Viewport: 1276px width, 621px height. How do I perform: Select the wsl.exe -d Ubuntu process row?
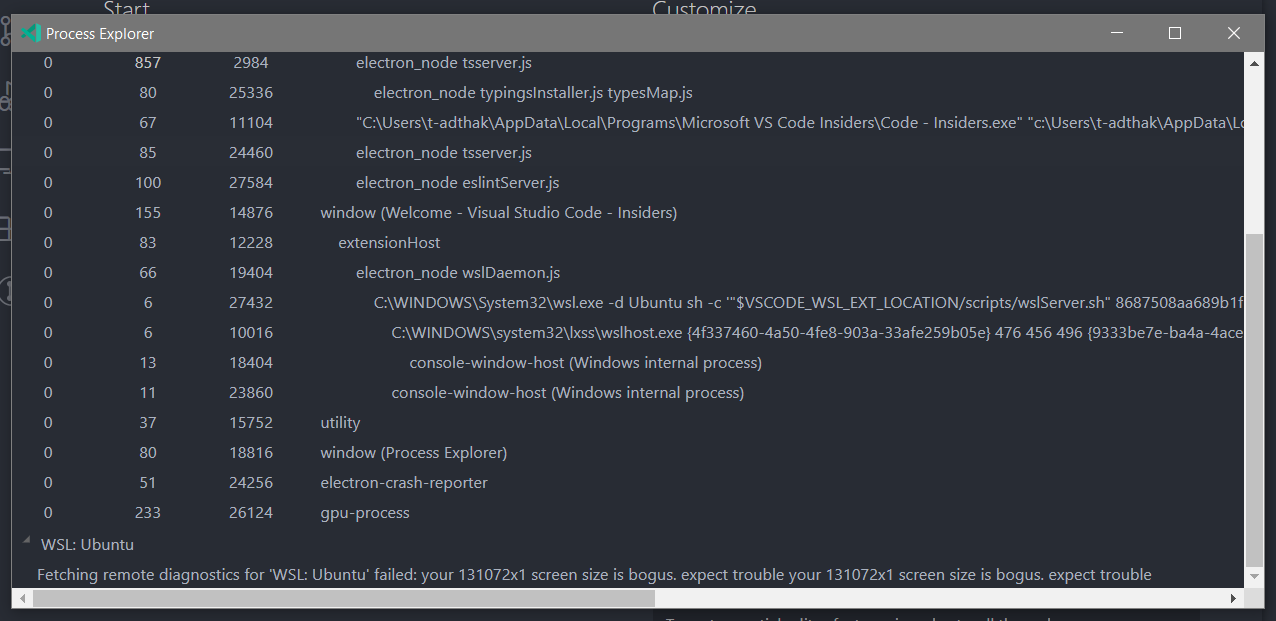click(x=629, y=303)
